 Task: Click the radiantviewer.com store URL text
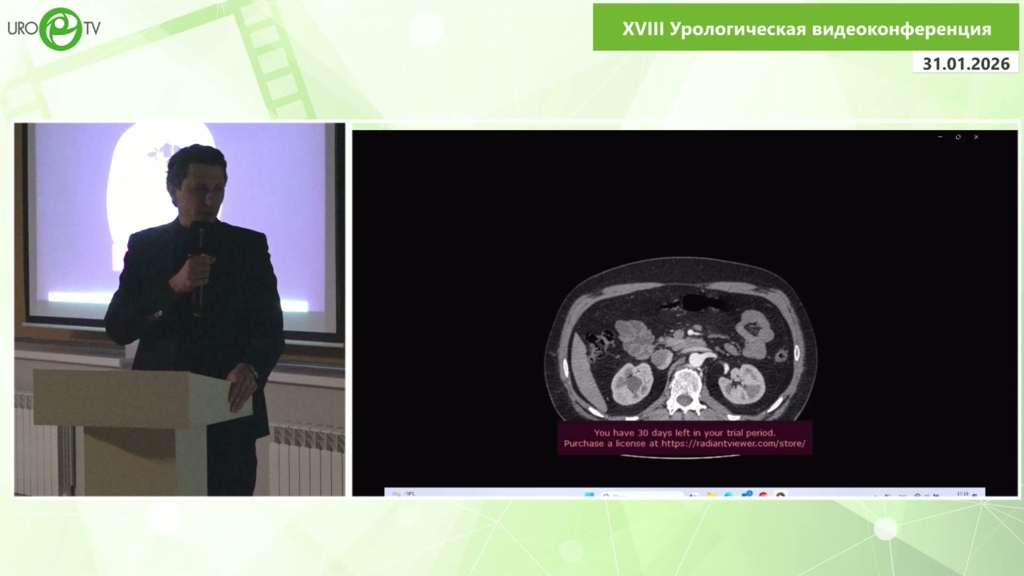735,443
